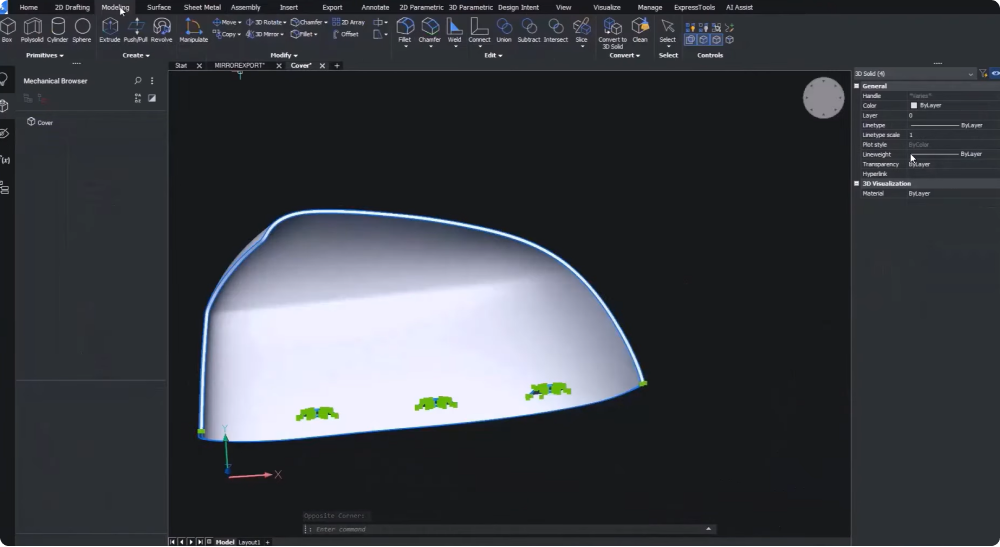Image resolution: width=1000 pixels, height=547 pixels.
Task: Apply the Subtract boolean tool
Action: click(529, 30)
